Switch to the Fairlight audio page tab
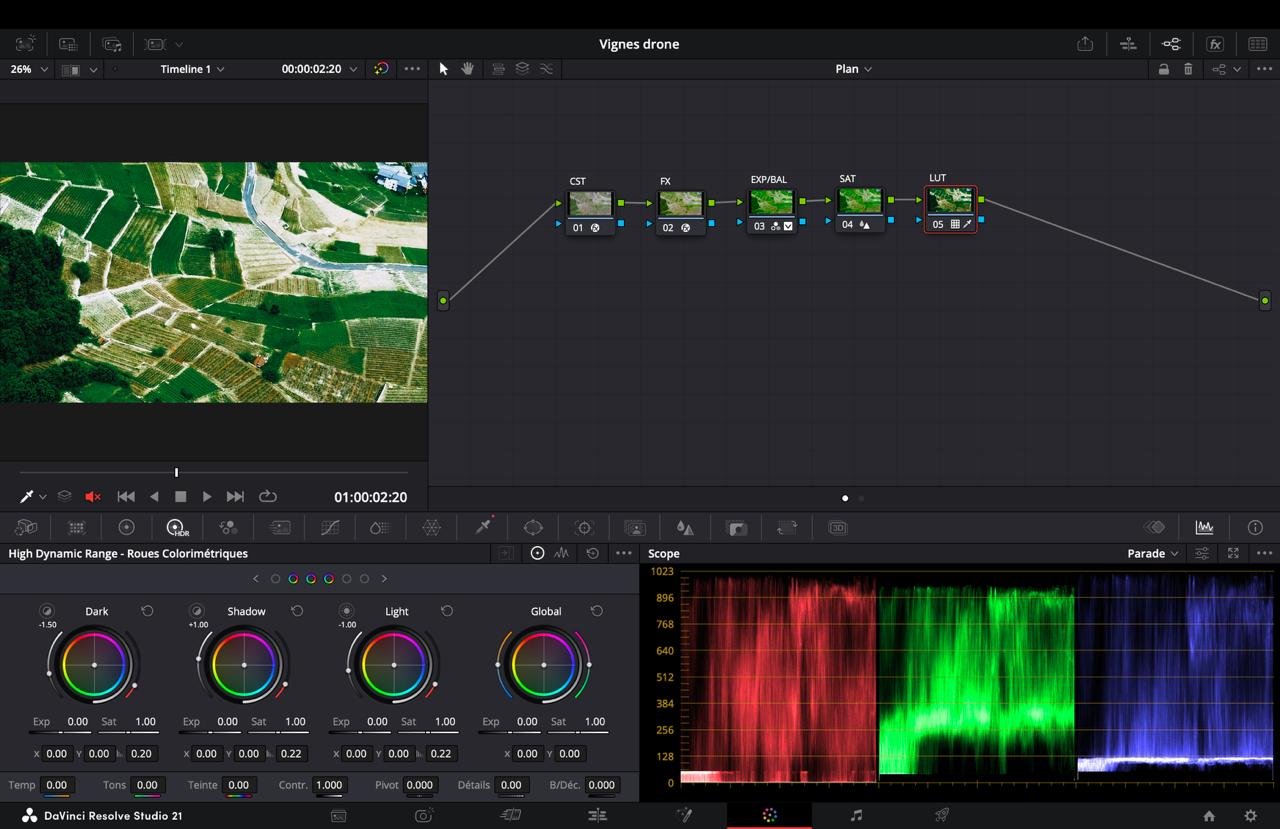The width and height of the screenshot is (1280, 829). click(856, 815)
